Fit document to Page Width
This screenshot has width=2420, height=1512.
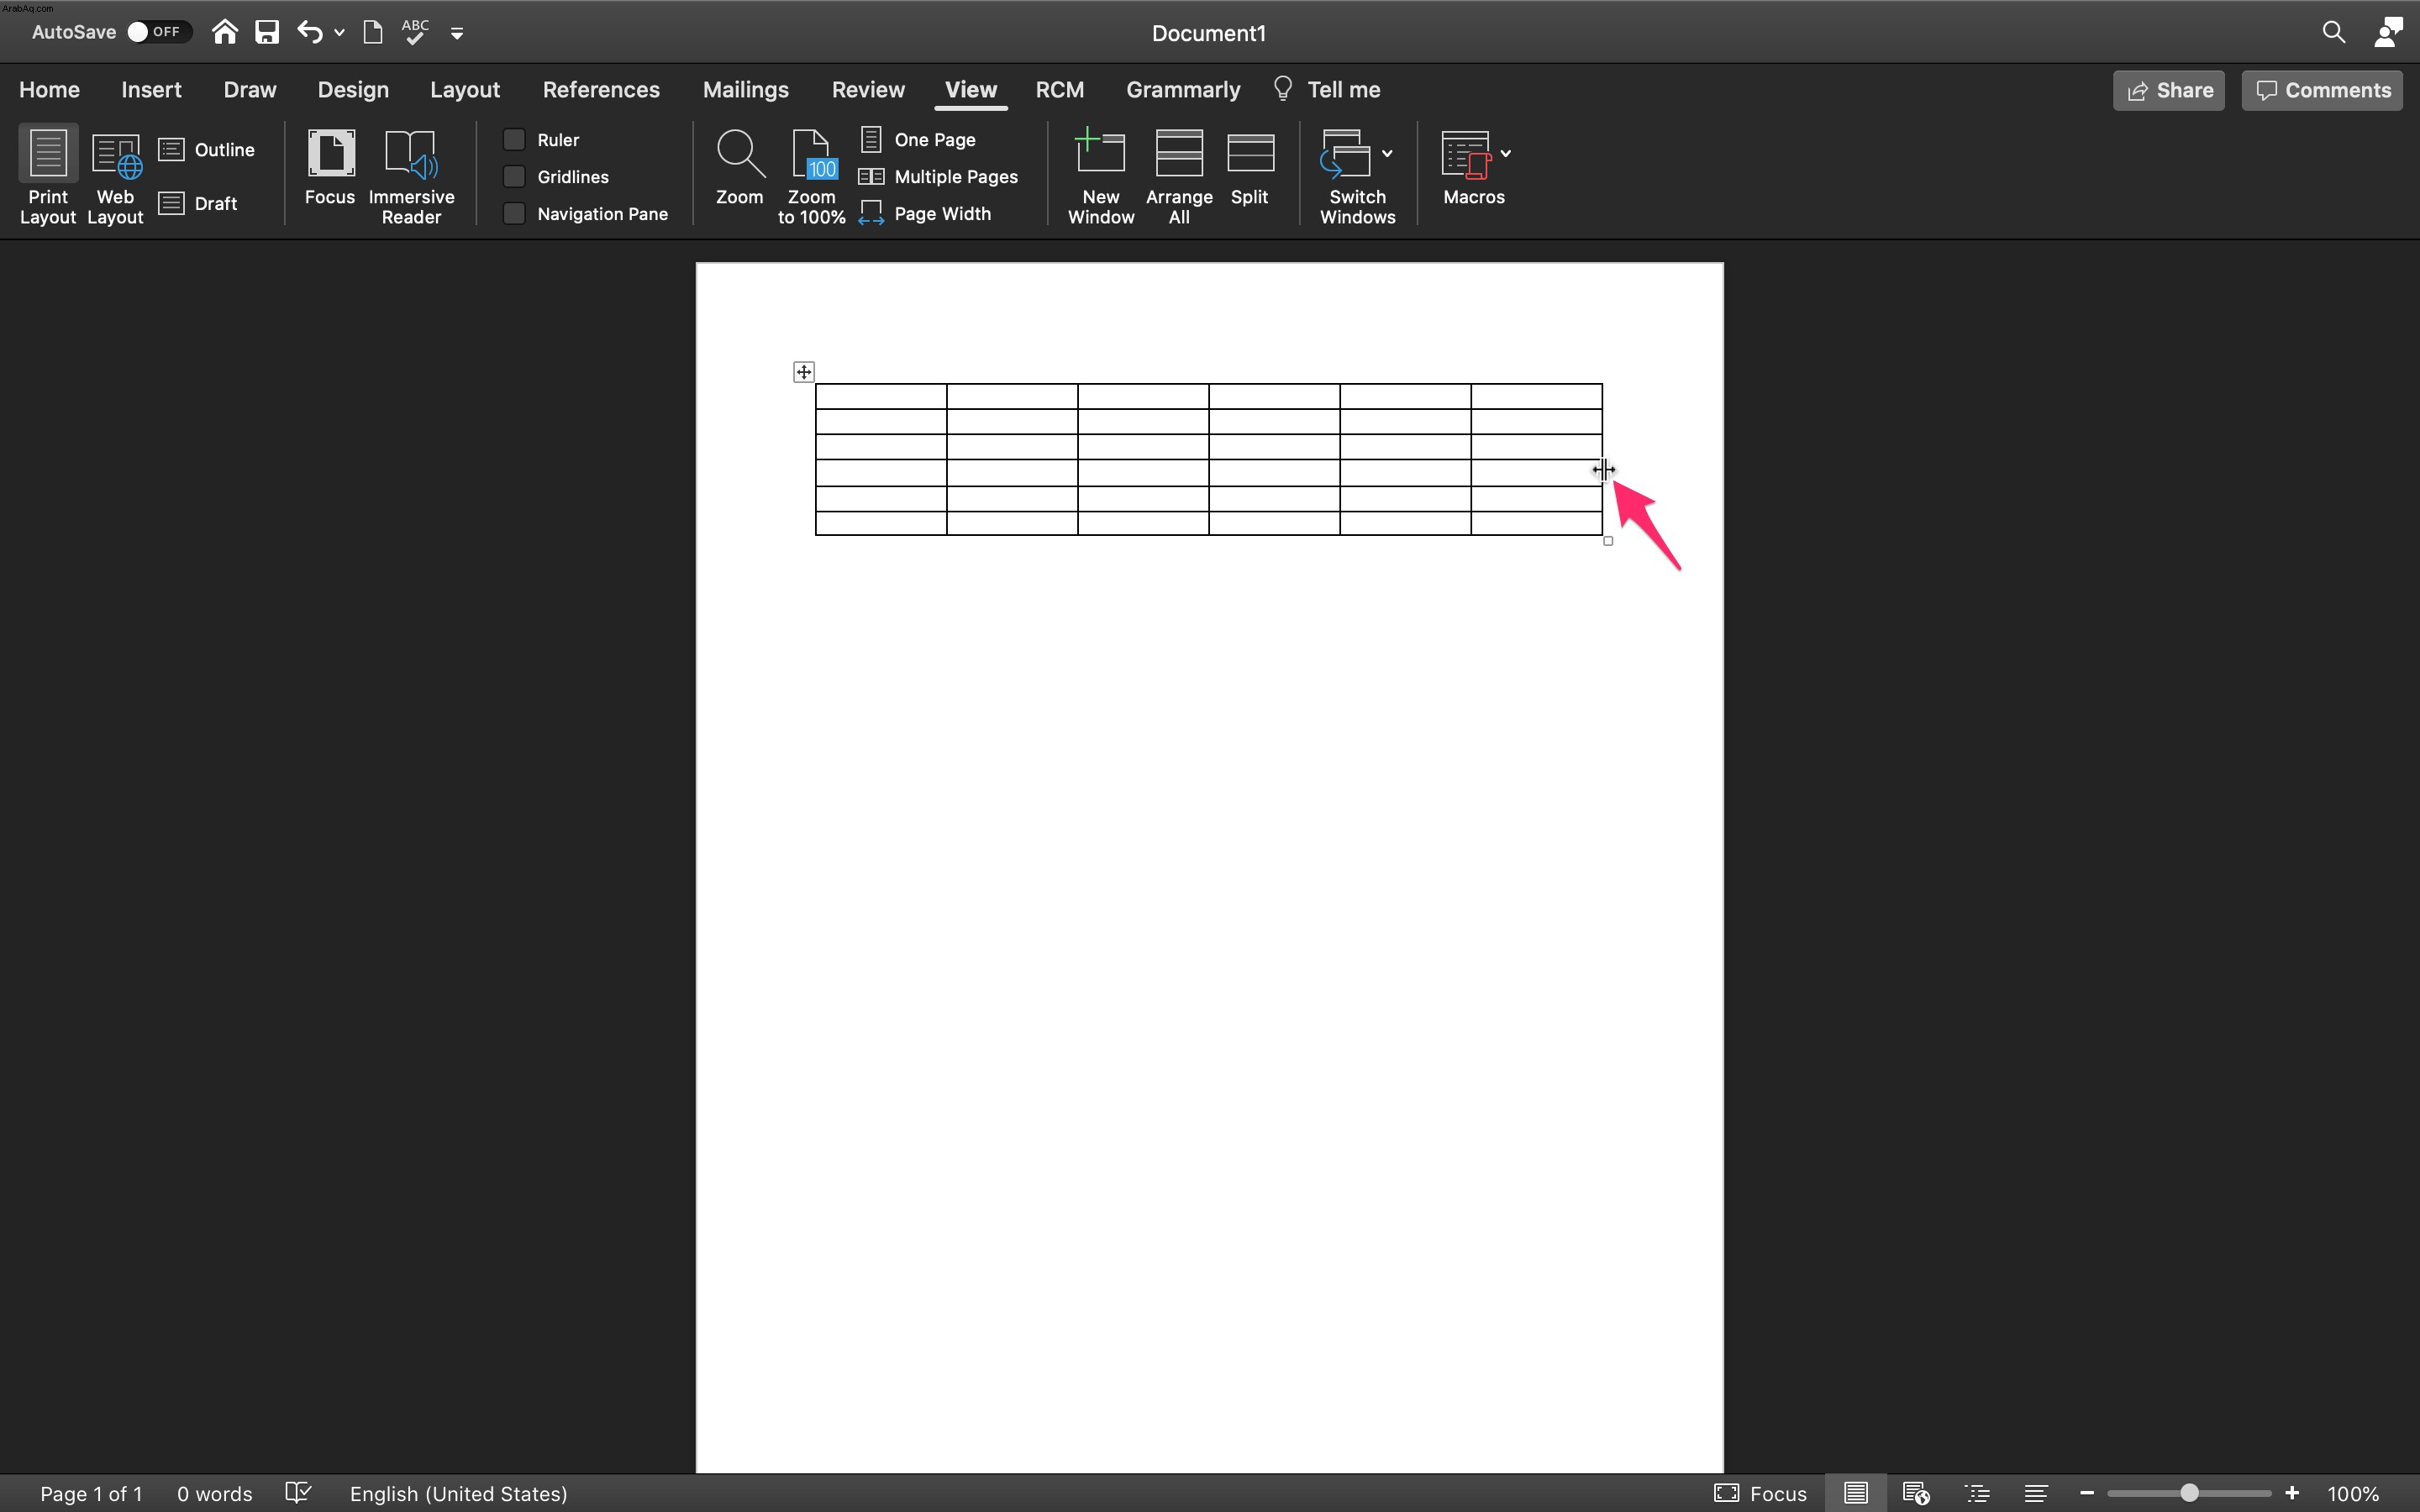point(925,213)
